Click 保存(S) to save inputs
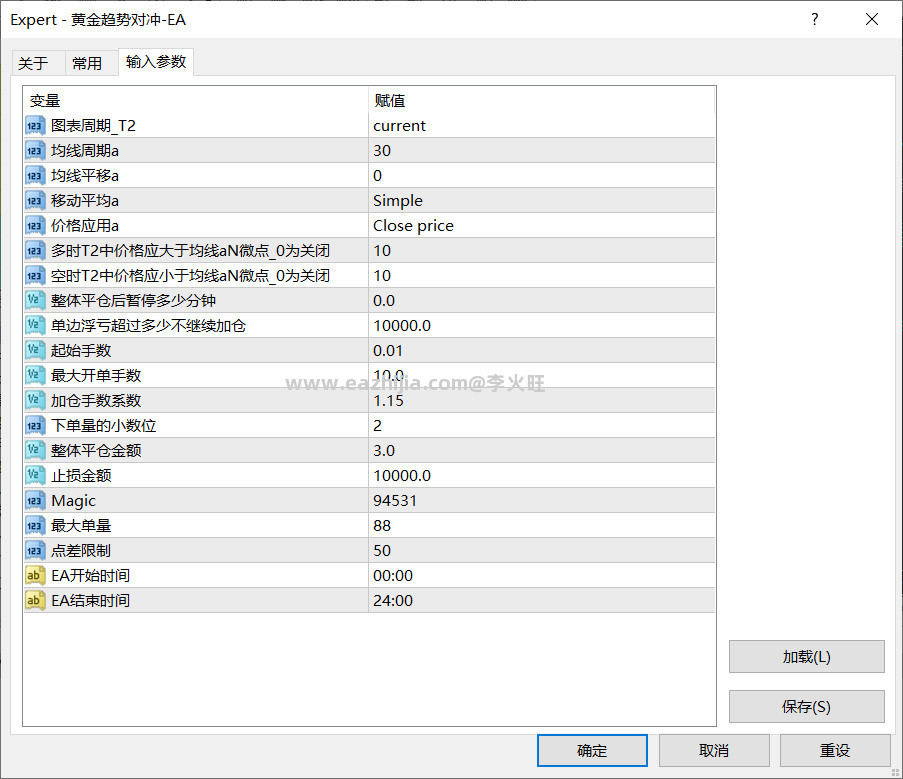The height and width of the screenshot is (779, 903). (806, 706)
